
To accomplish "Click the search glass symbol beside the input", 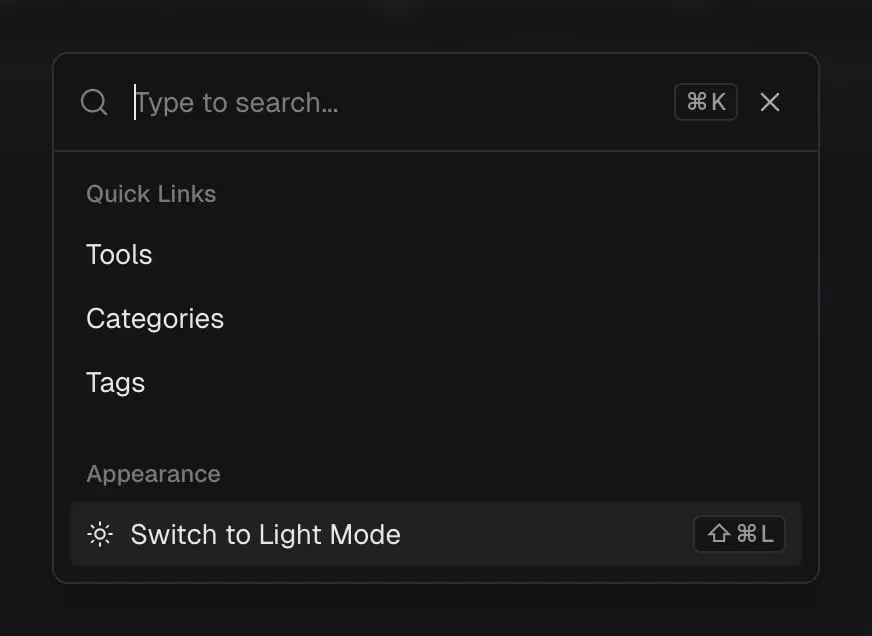I will click(94, 102).
